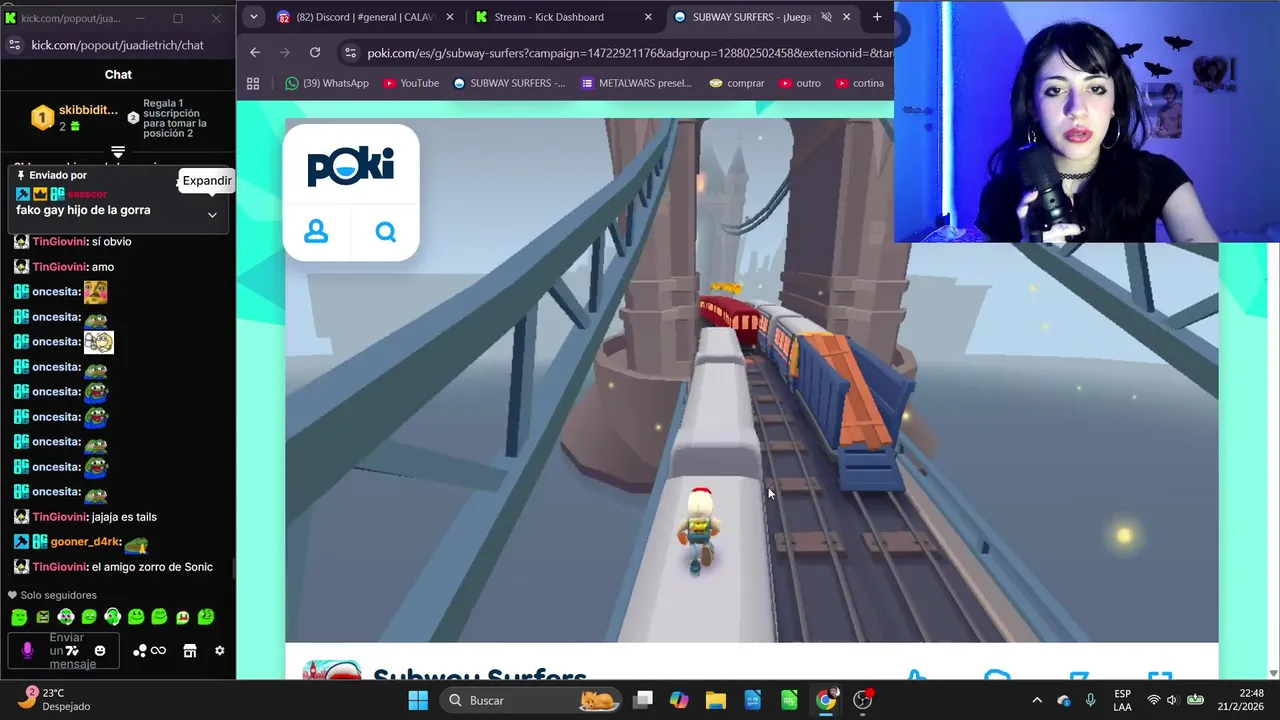Click message 'jajaja es tails'
The width and height of the screenshot is (1280, 720).
[124, 517]
